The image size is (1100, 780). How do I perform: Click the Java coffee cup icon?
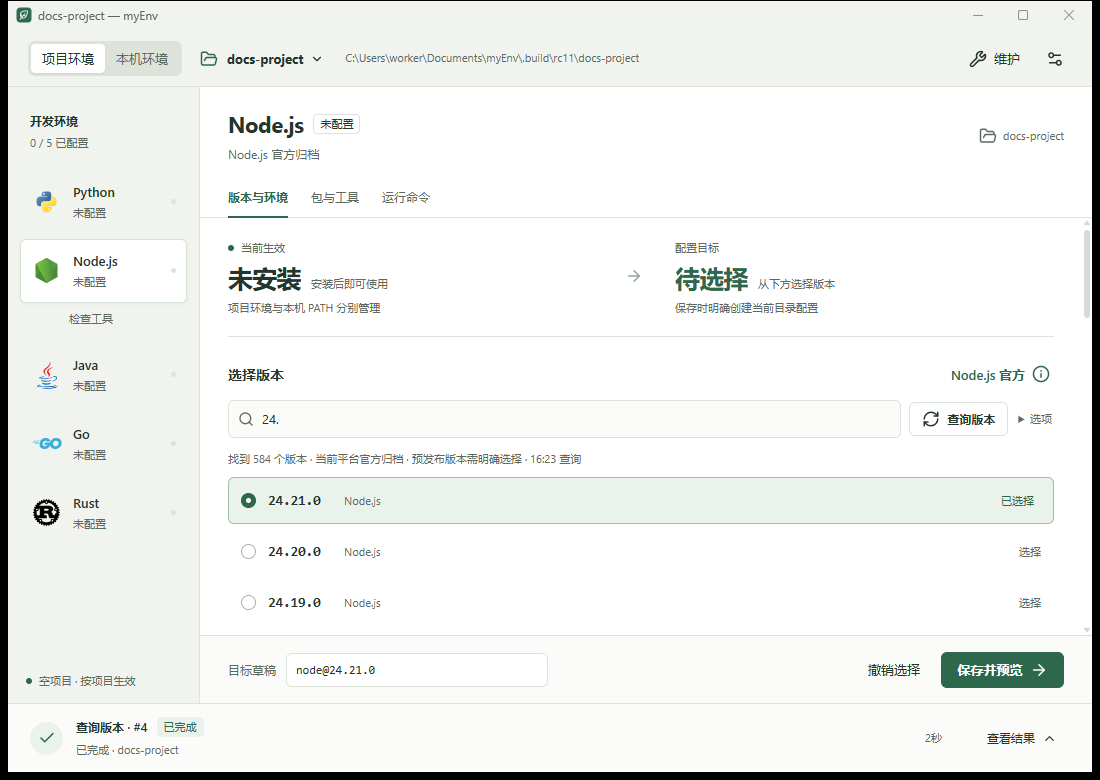[46, 375]
